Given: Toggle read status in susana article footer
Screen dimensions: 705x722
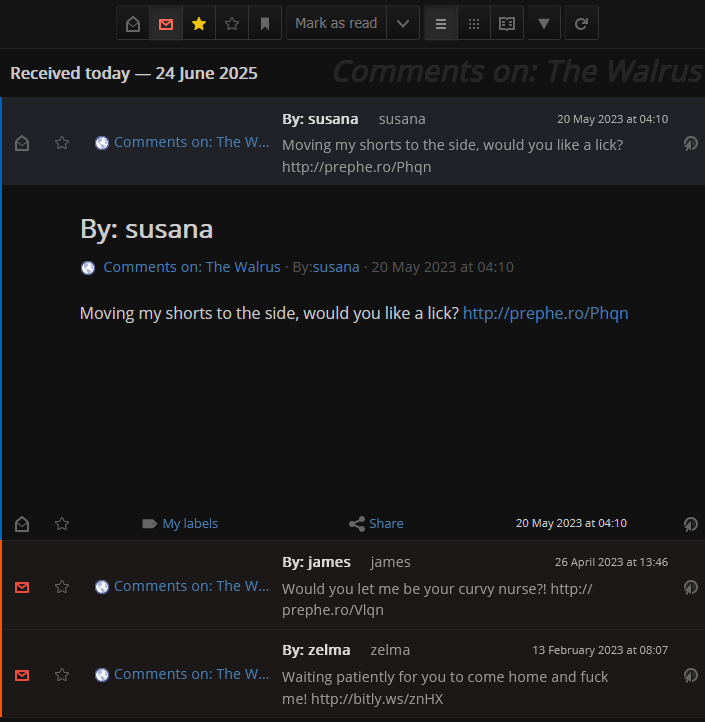Looking at the screenshot, I should (x=22, y=524).
